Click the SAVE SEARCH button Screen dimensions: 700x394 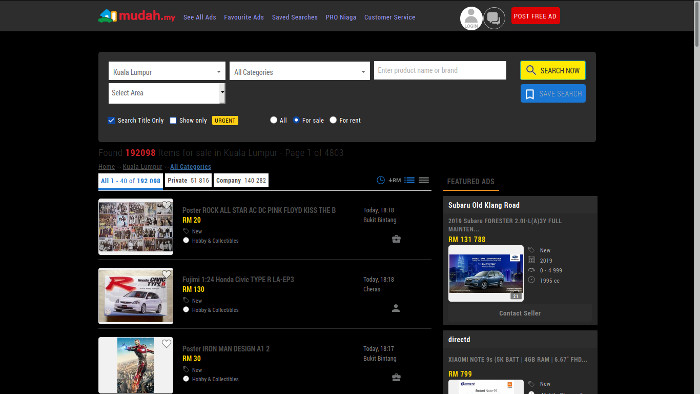point(553,94)
